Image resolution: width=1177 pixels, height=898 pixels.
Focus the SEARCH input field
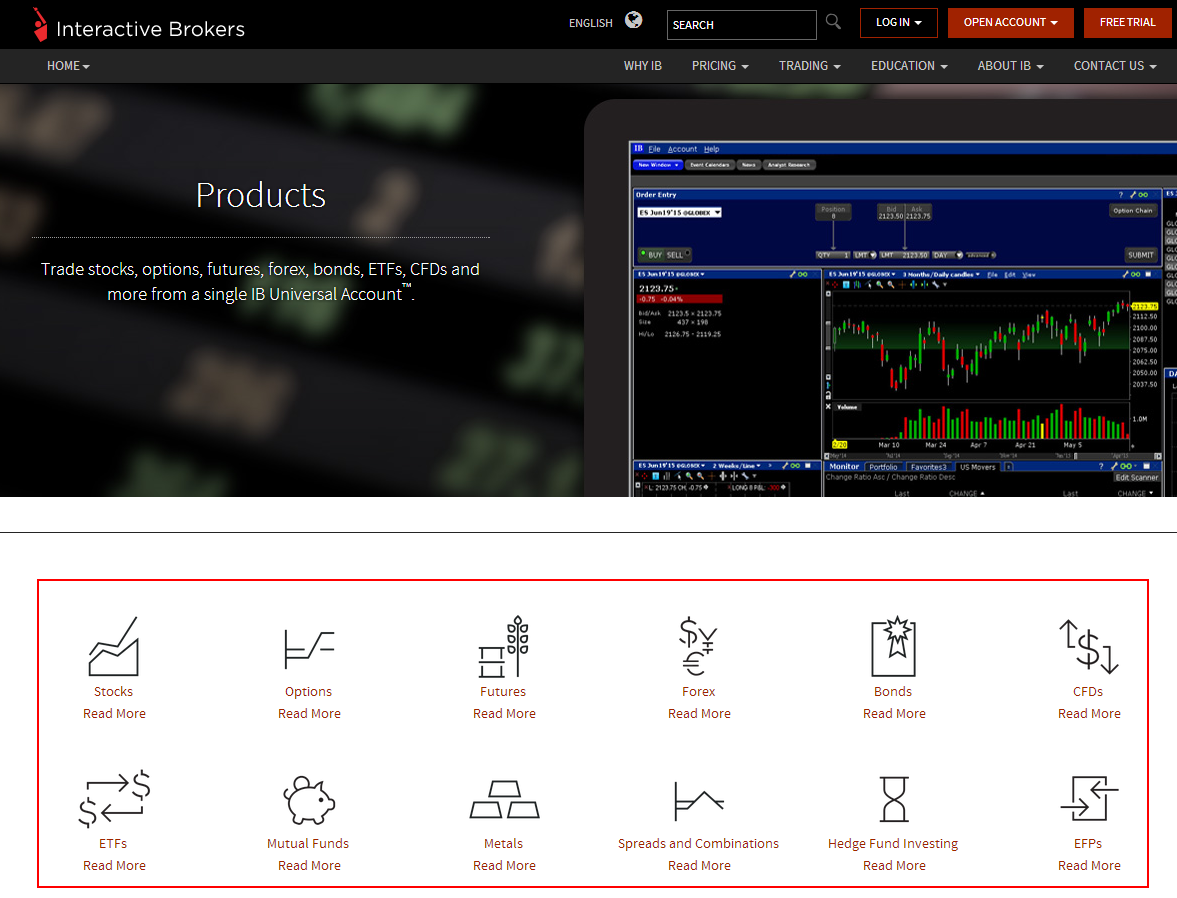click(741, 25)
